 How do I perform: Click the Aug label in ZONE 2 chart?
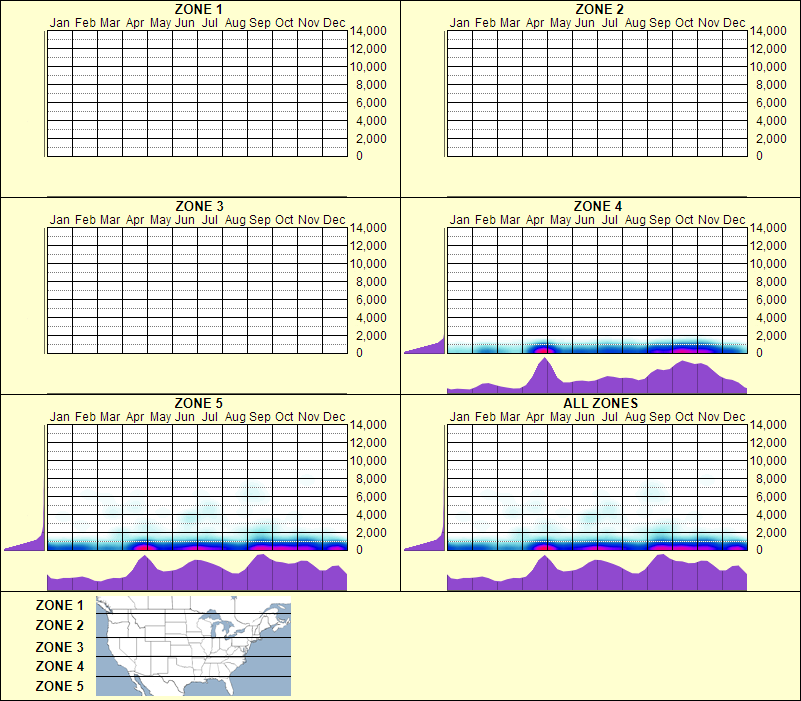point(635,23)
